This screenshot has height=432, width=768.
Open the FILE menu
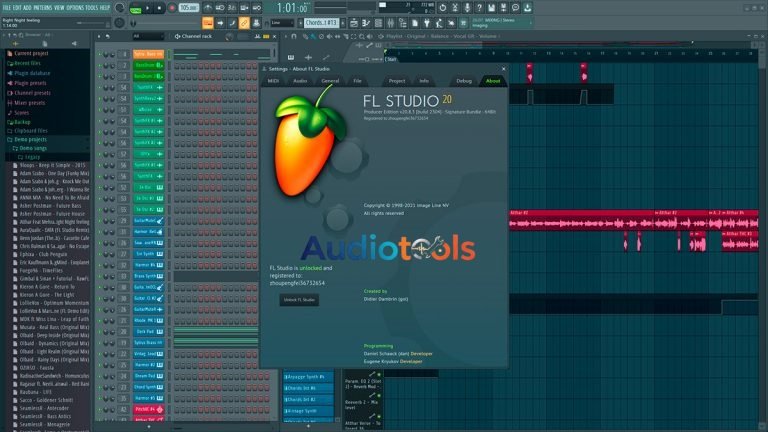click(6, 8)
